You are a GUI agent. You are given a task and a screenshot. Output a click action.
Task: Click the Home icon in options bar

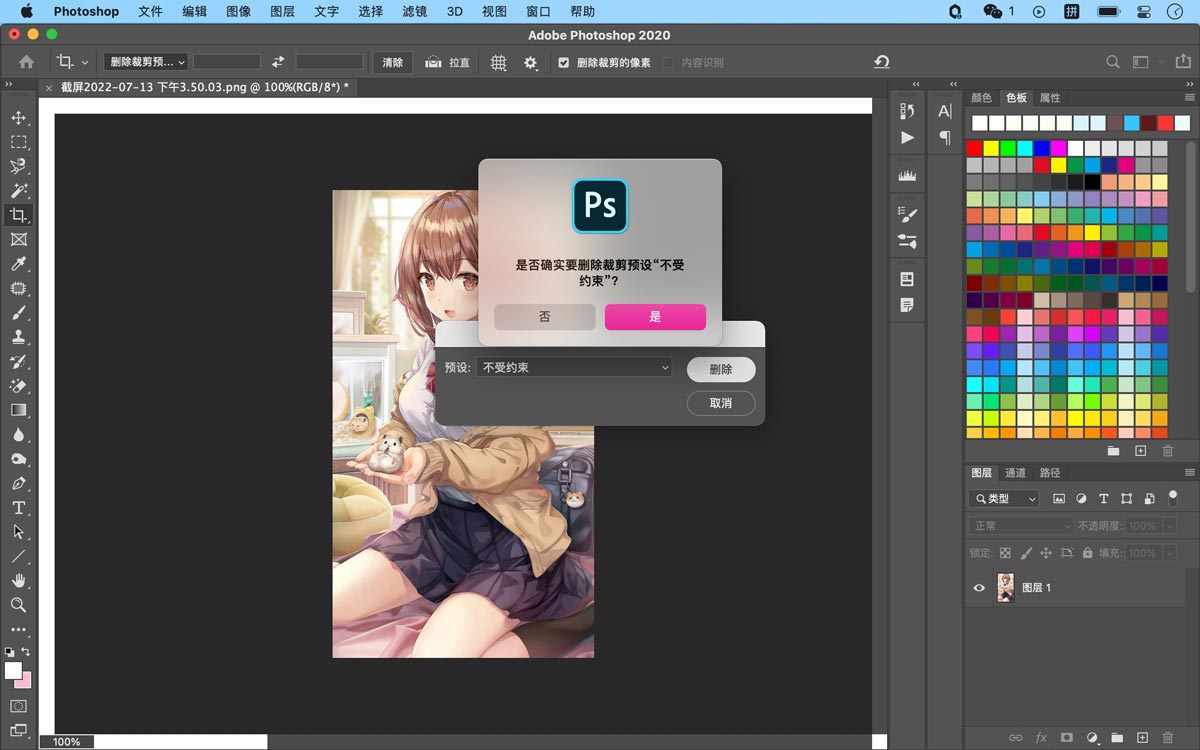click(26, 62)
